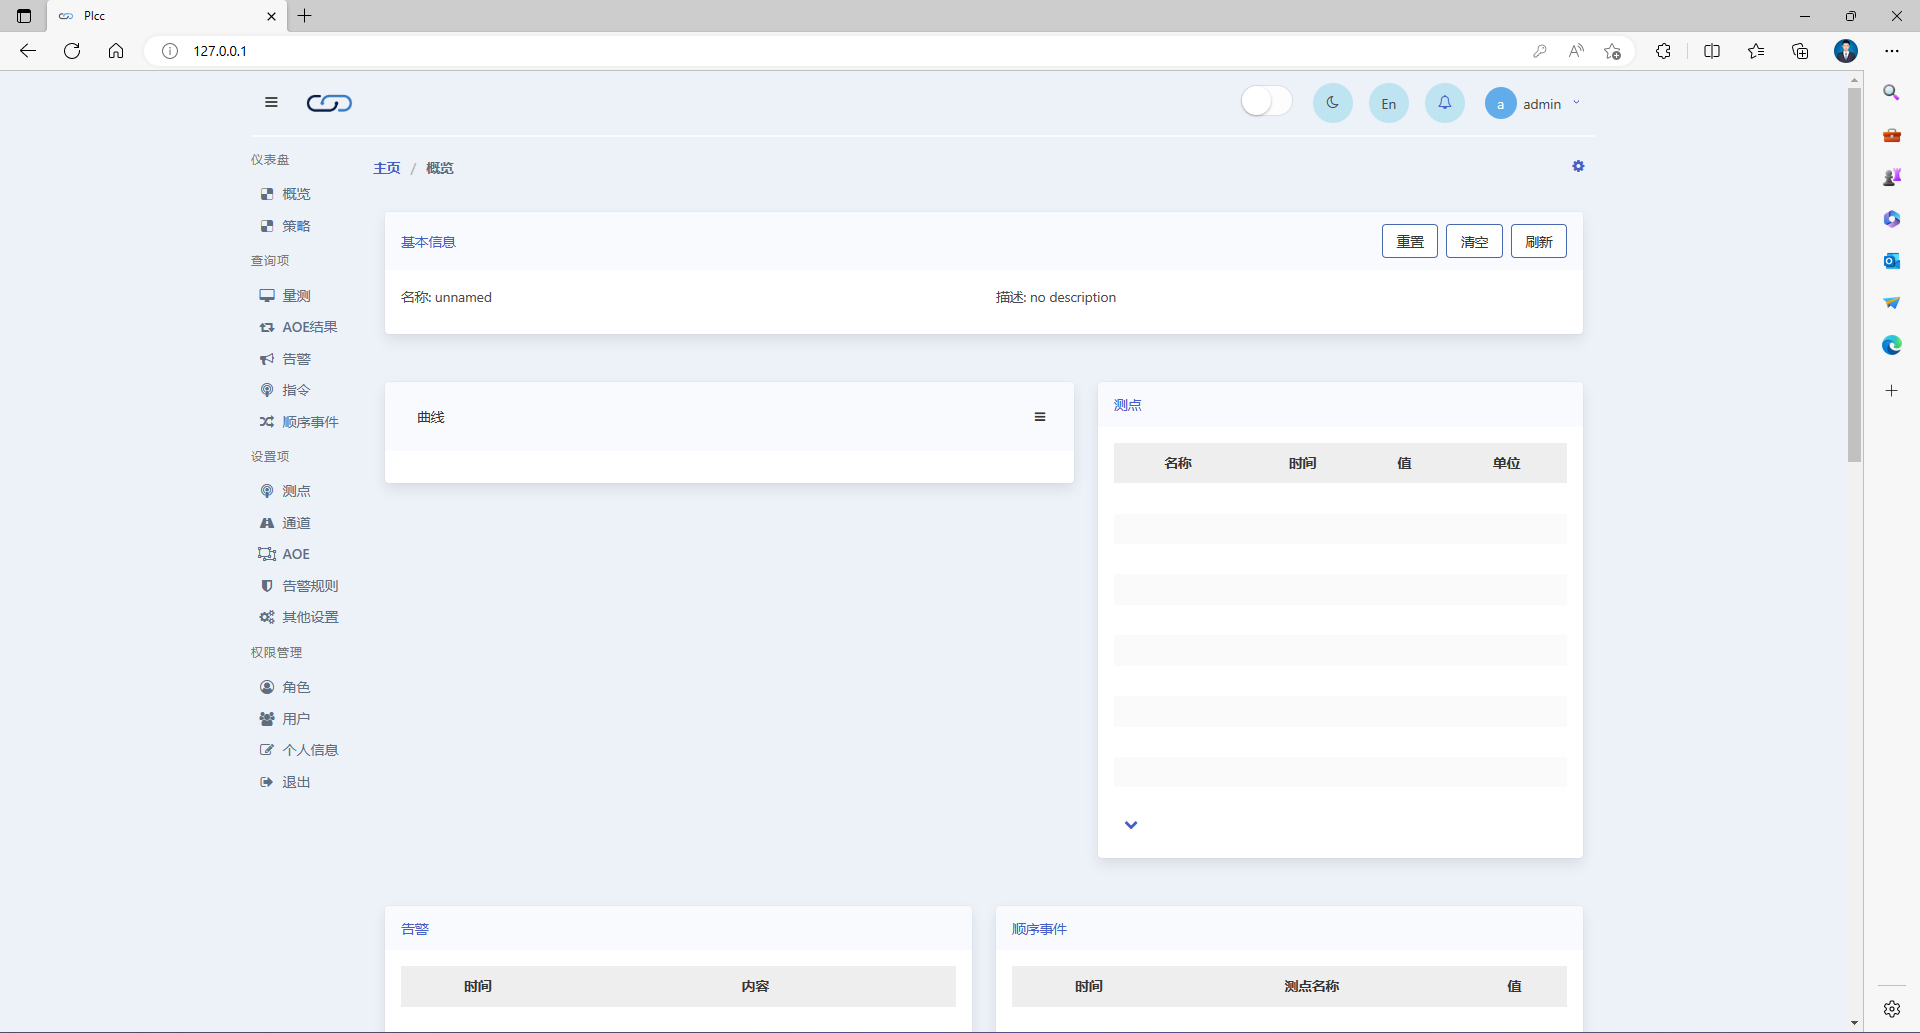Open notifications via the bell icon
Viewport: 1920px width, 1033px height.
click(x=1444, y=103)
